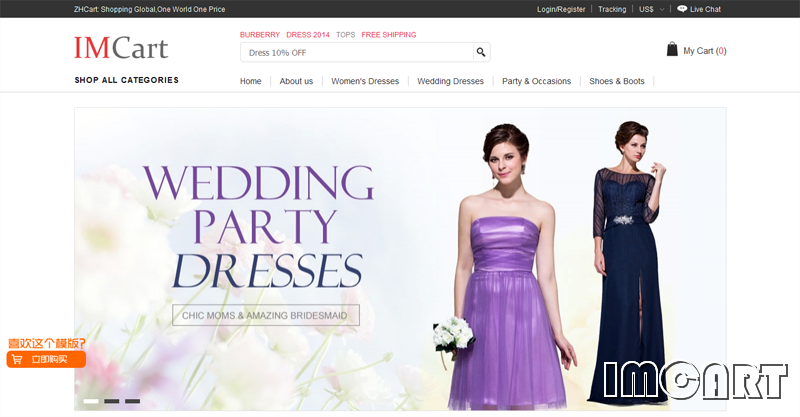Click CHIC MOMS & AMAZING BRIDESMAID button
800x417 pixels.
266,315
